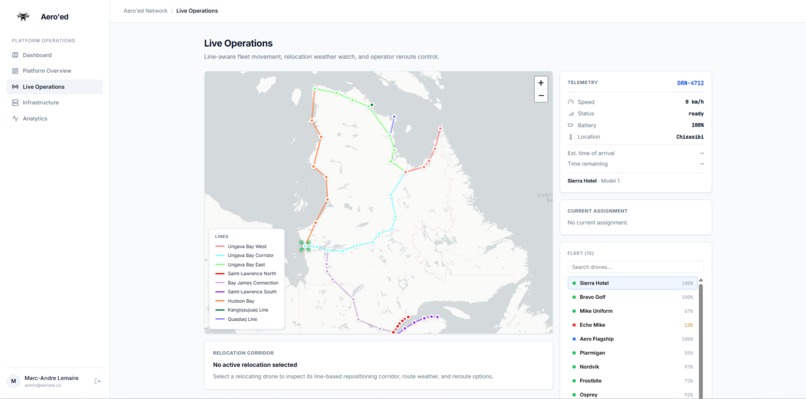Viewport: 806px width, 399px height.
Task: Select Nordvik in the fleet list
Action: [x=632, y=367]
